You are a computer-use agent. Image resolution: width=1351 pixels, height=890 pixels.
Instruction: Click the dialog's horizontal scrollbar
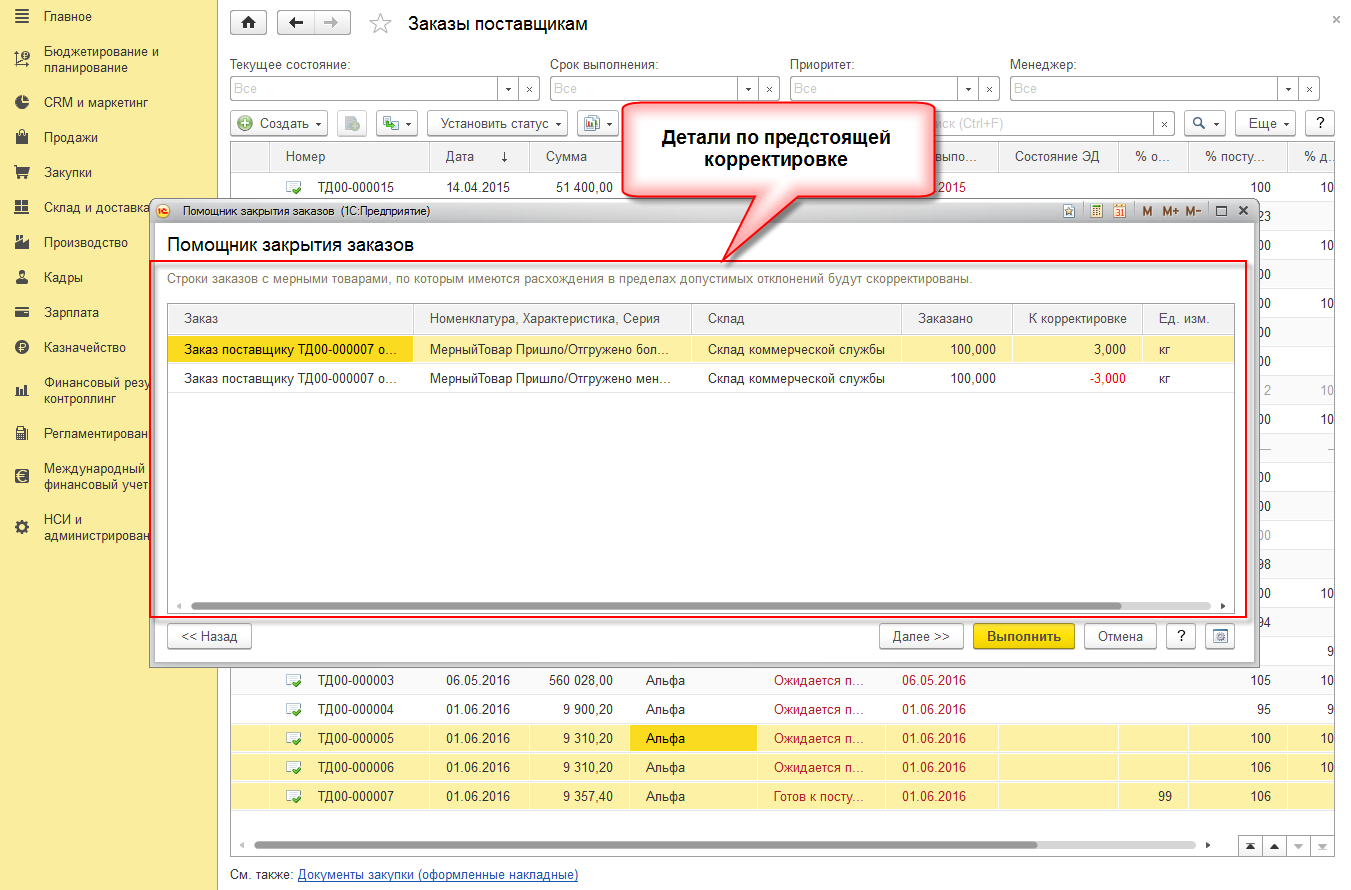tap(655, 606)
